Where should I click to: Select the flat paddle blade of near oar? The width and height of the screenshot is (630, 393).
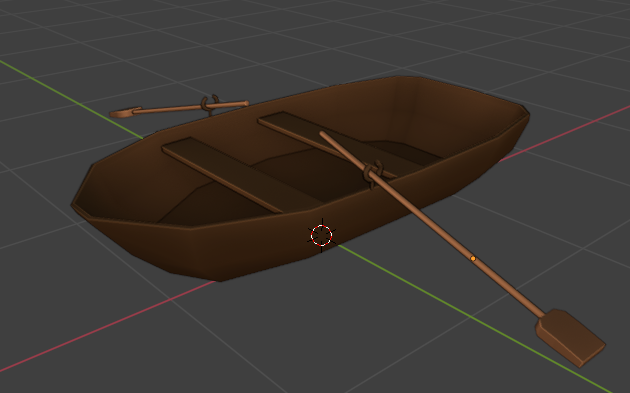pos(570,338)
